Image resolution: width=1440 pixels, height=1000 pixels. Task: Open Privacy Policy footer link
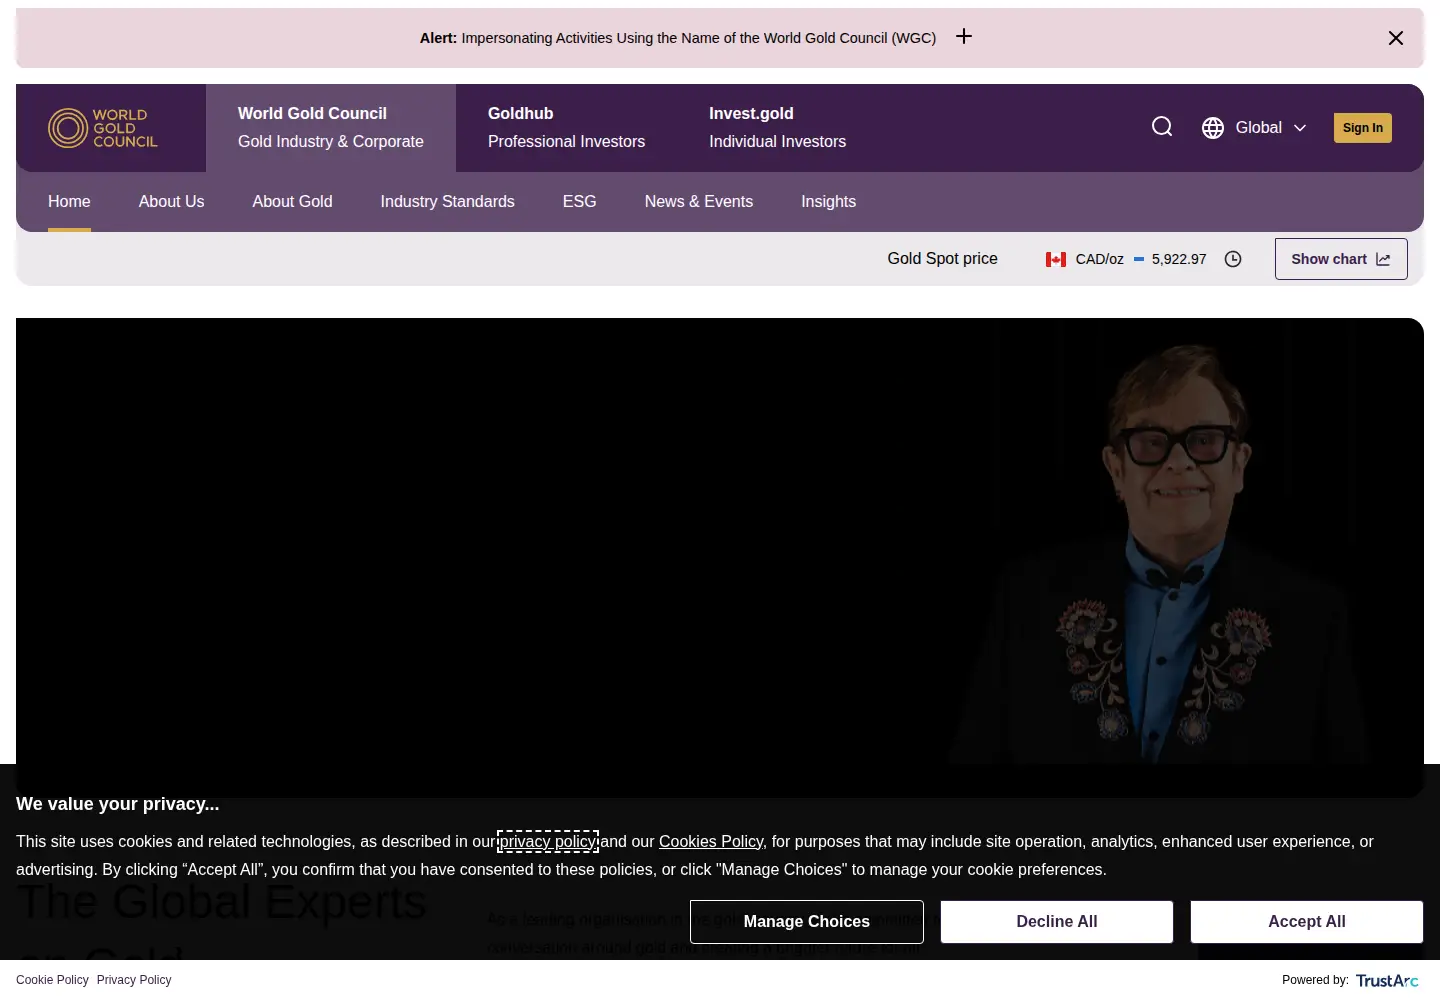134,980
